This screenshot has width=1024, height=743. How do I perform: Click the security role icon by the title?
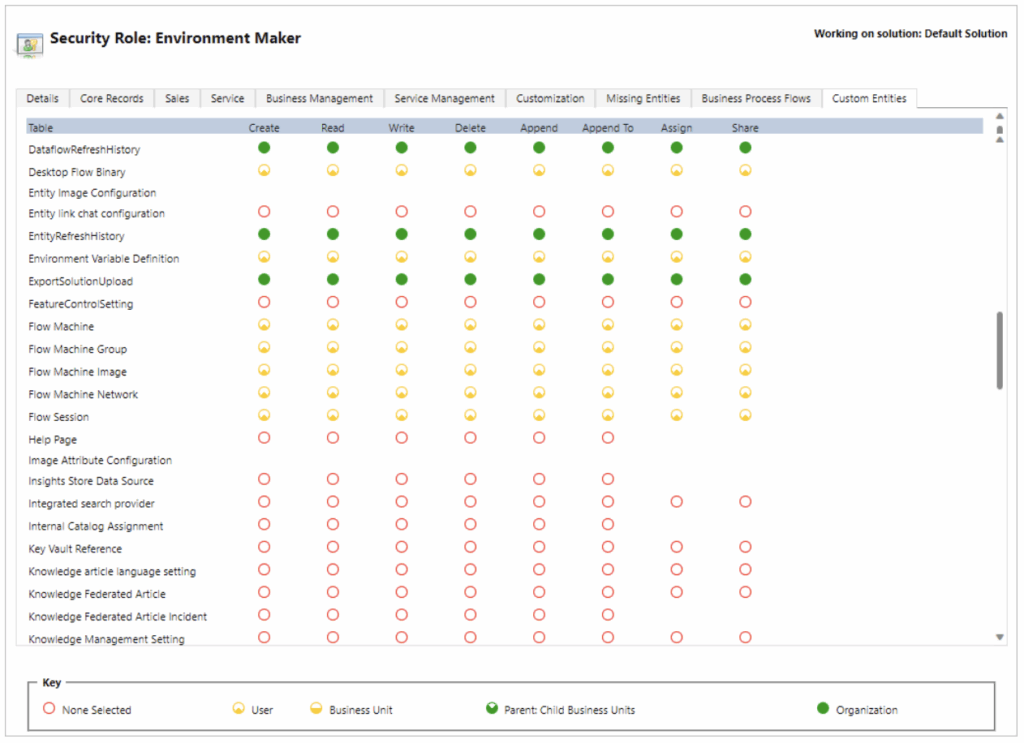(29, 45)
